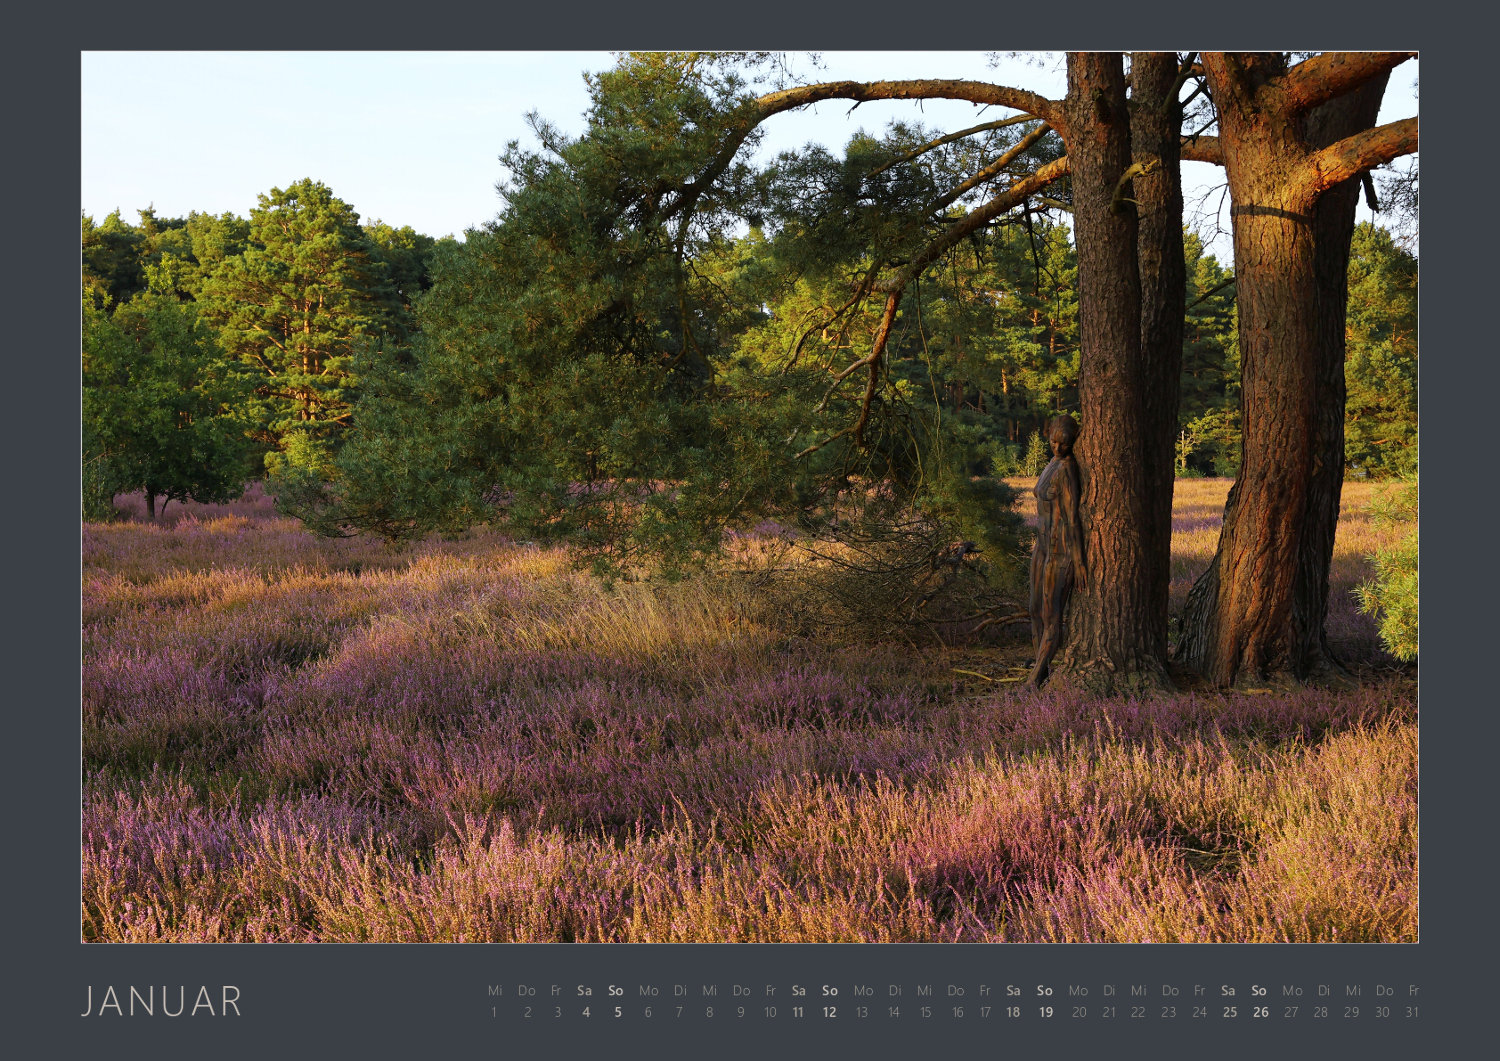Select day number 2 in the calendar row
Screen dimensions: 1500x1061
527,1012
